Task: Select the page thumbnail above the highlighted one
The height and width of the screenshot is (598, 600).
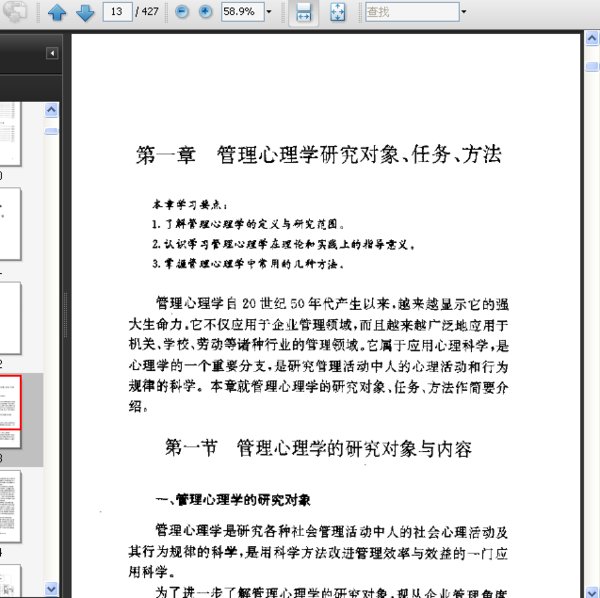Action: point(10,318)
